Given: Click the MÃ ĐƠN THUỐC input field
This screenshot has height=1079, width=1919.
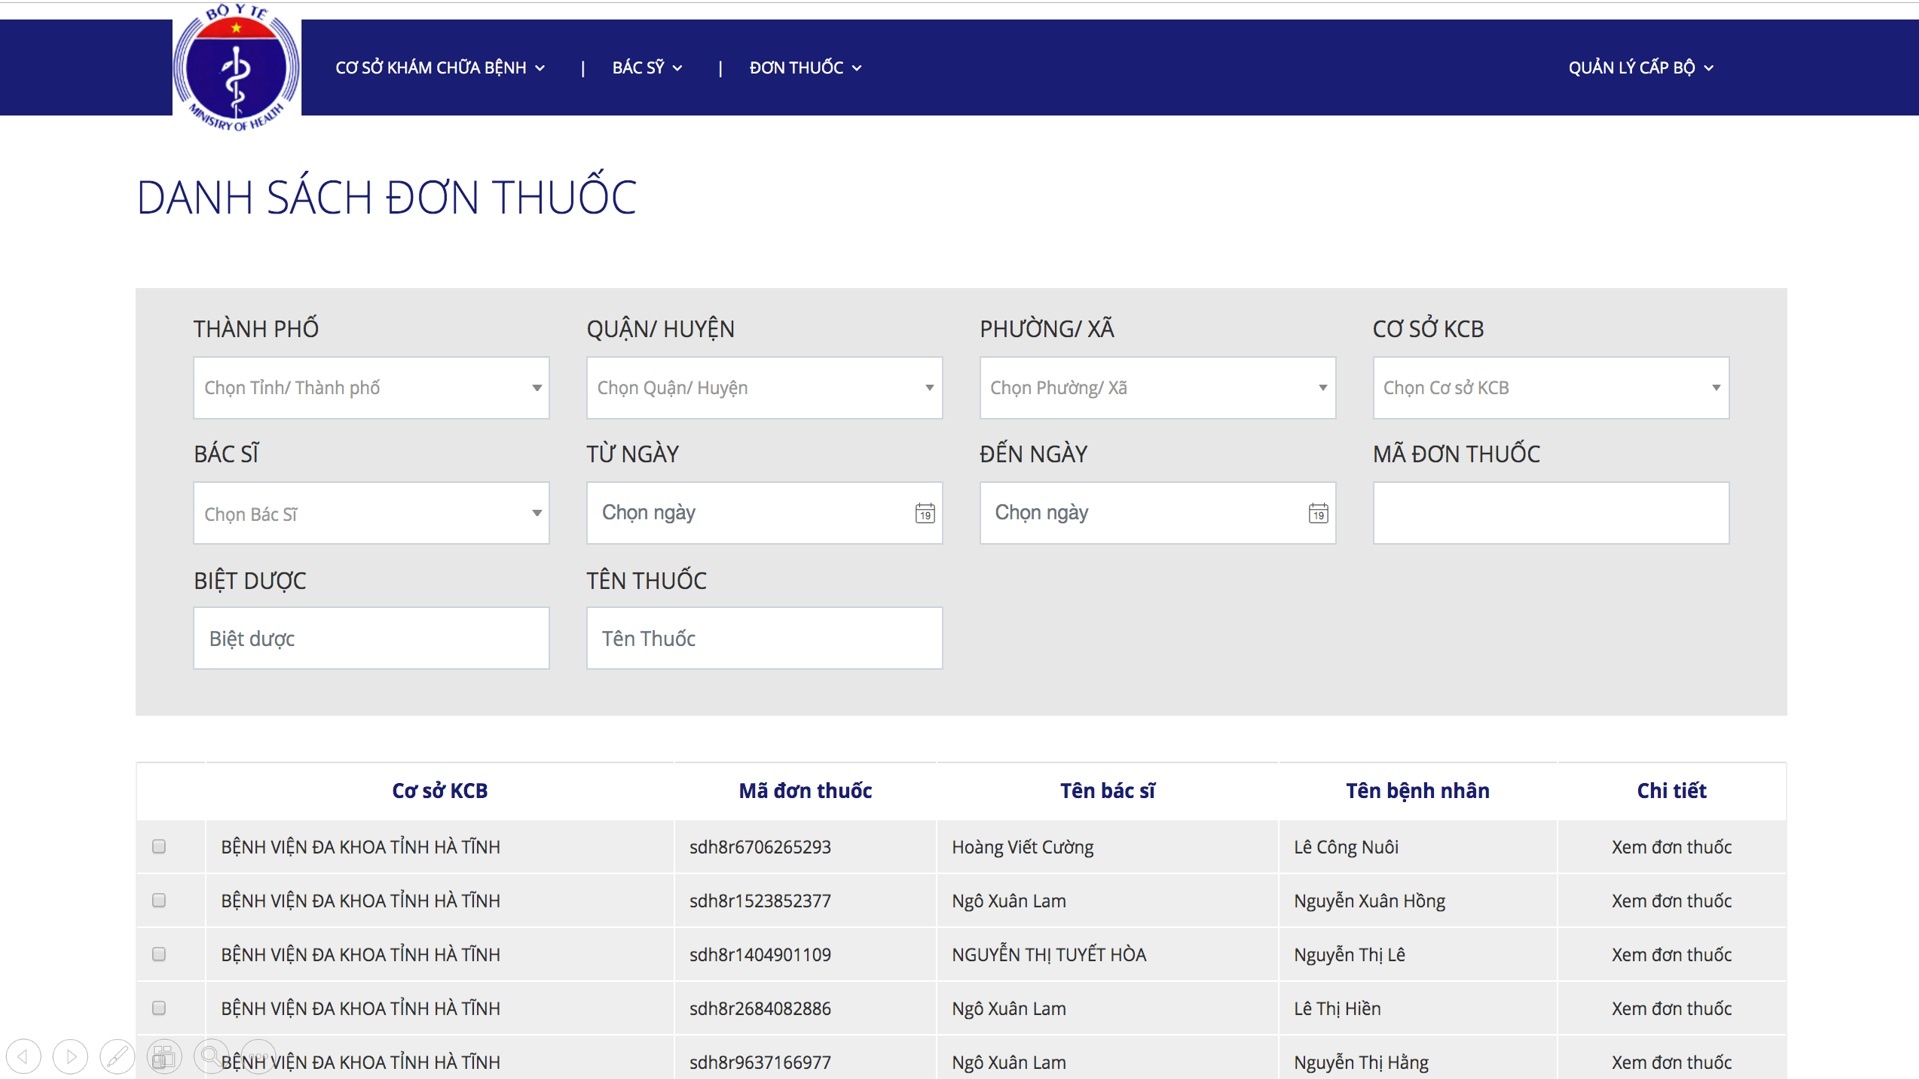Looking at the screenshot, I should pos(1549,513).
